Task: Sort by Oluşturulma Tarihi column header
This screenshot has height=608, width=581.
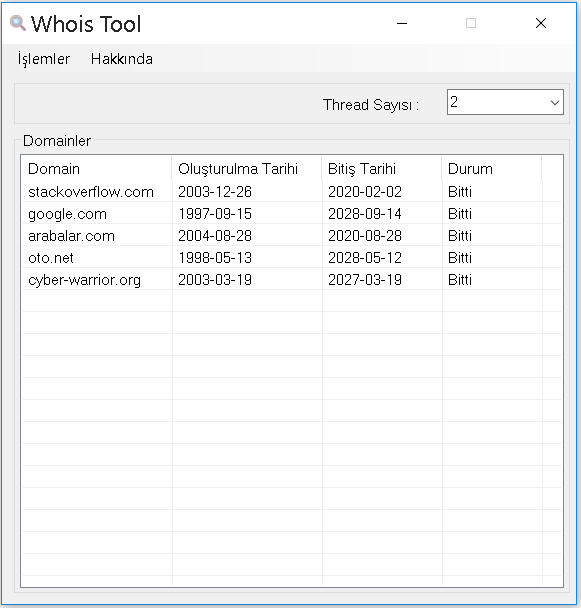Action: [x=247, y=169]
